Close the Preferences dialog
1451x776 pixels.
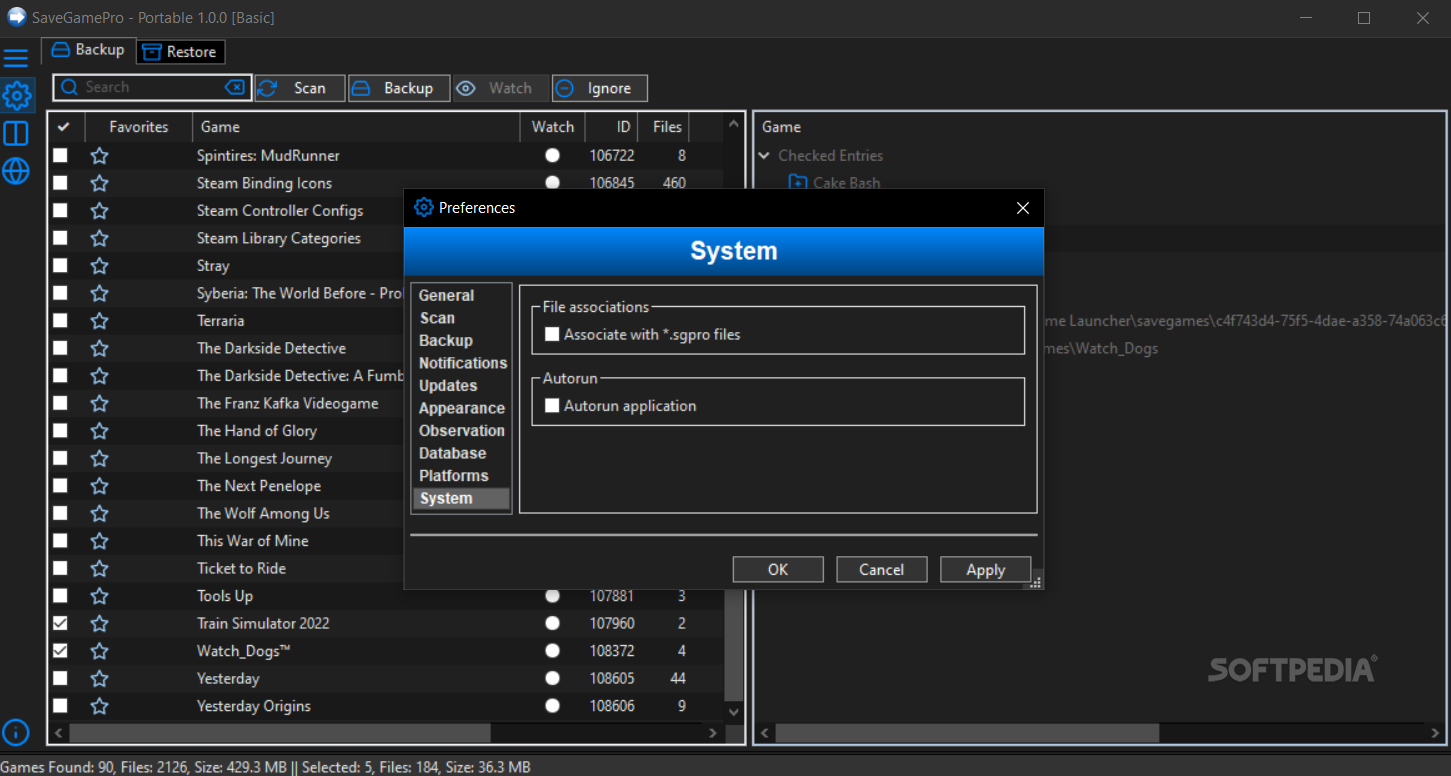click(1022, 208)
